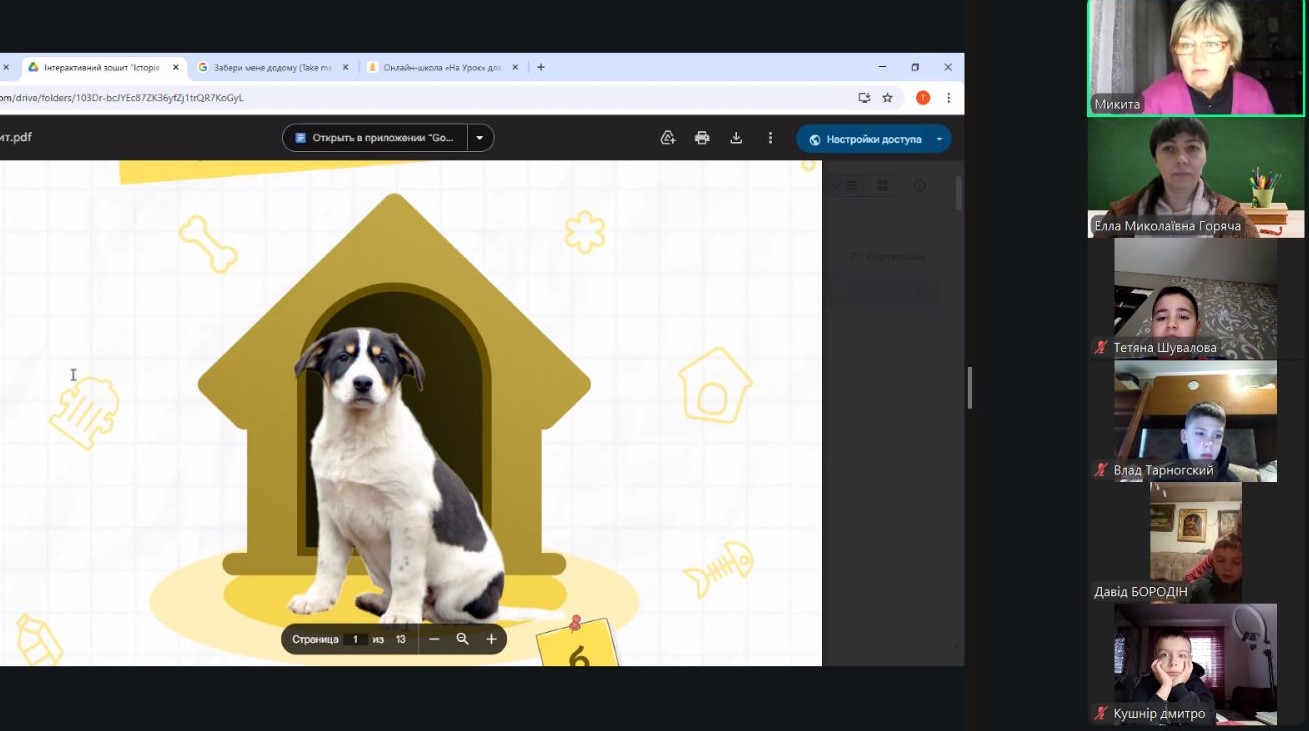Switch Drive to grid view
The width and height of the screenshot is (1309, 731).
click(882, 185)
